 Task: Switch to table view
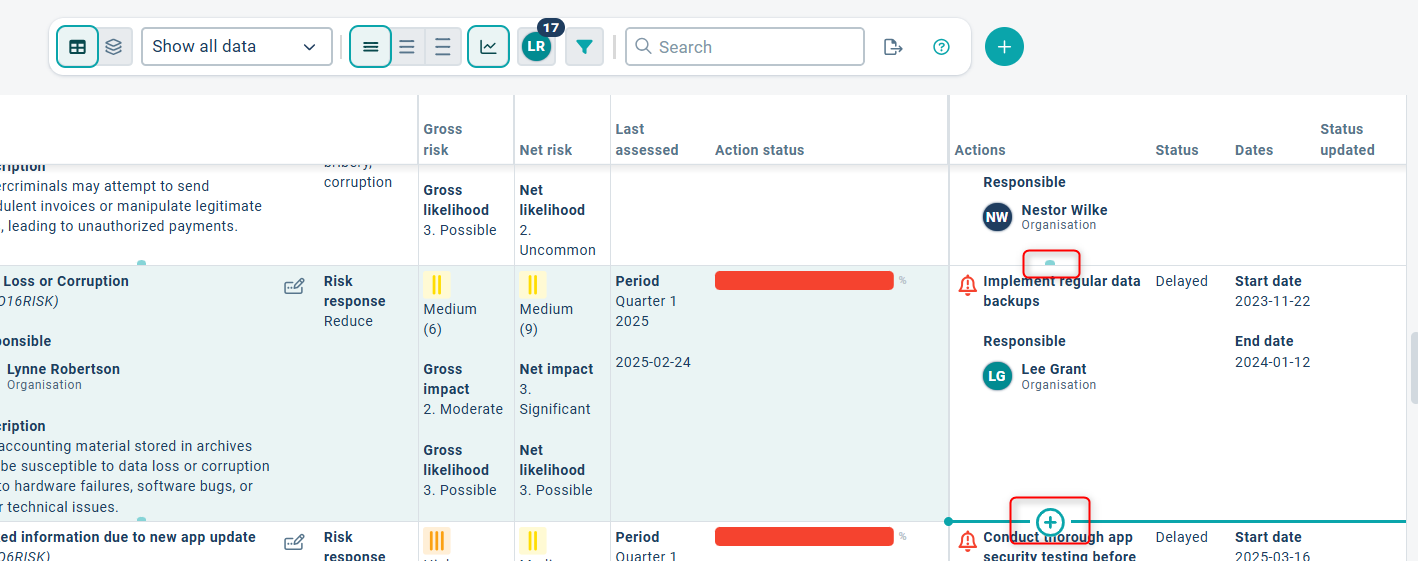click(77, 47)
